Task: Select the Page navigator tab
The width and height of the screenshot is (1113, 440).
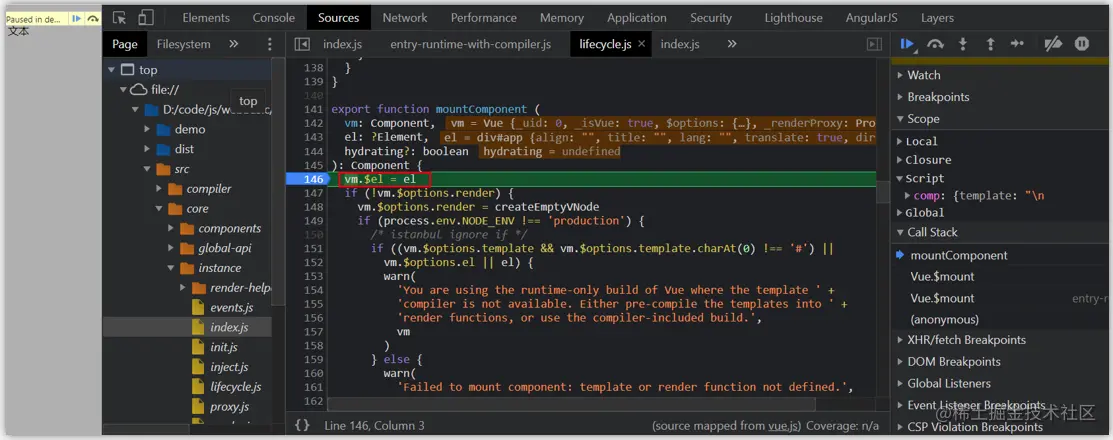Action: point(124,44)
